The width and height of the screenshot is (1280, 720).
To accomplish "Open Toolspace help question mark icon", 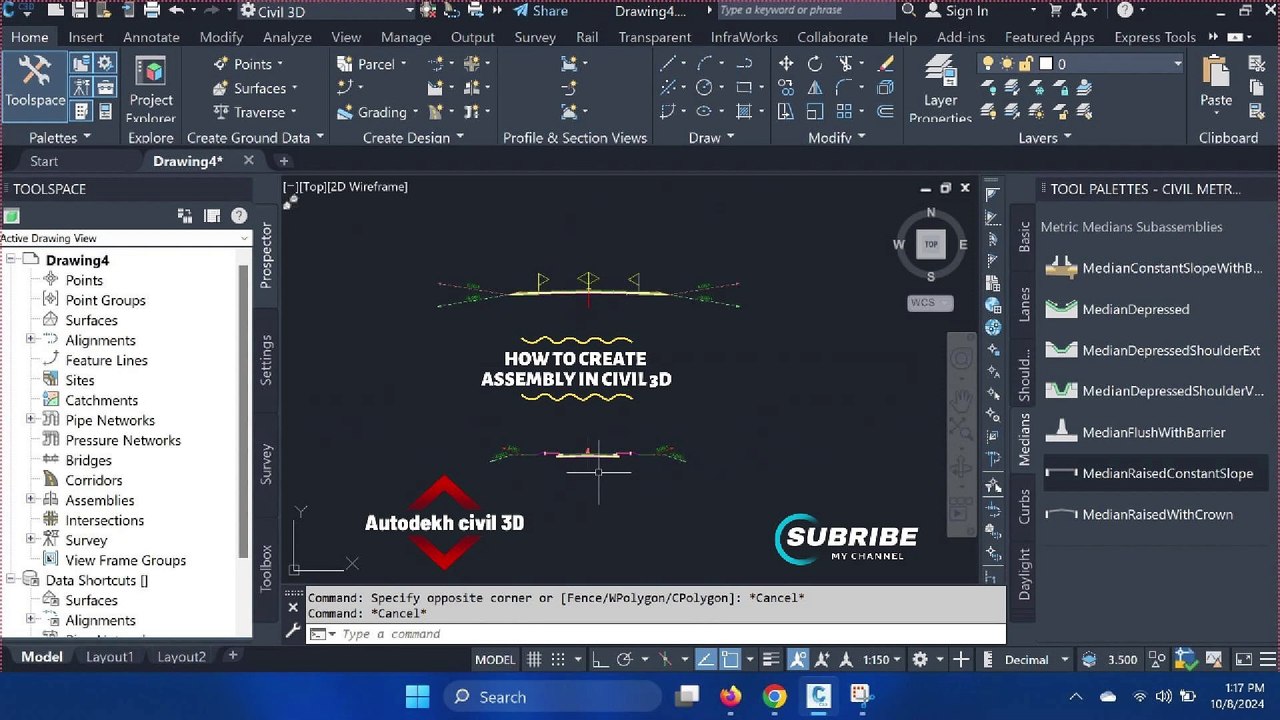I will point(239,215).
